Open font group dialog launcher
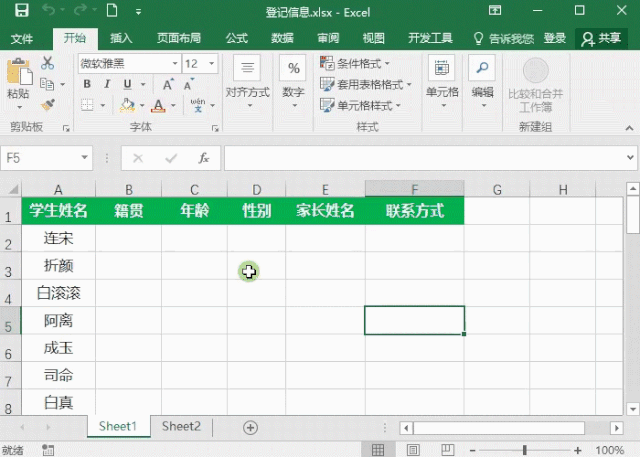 click(x=215, y=129)
